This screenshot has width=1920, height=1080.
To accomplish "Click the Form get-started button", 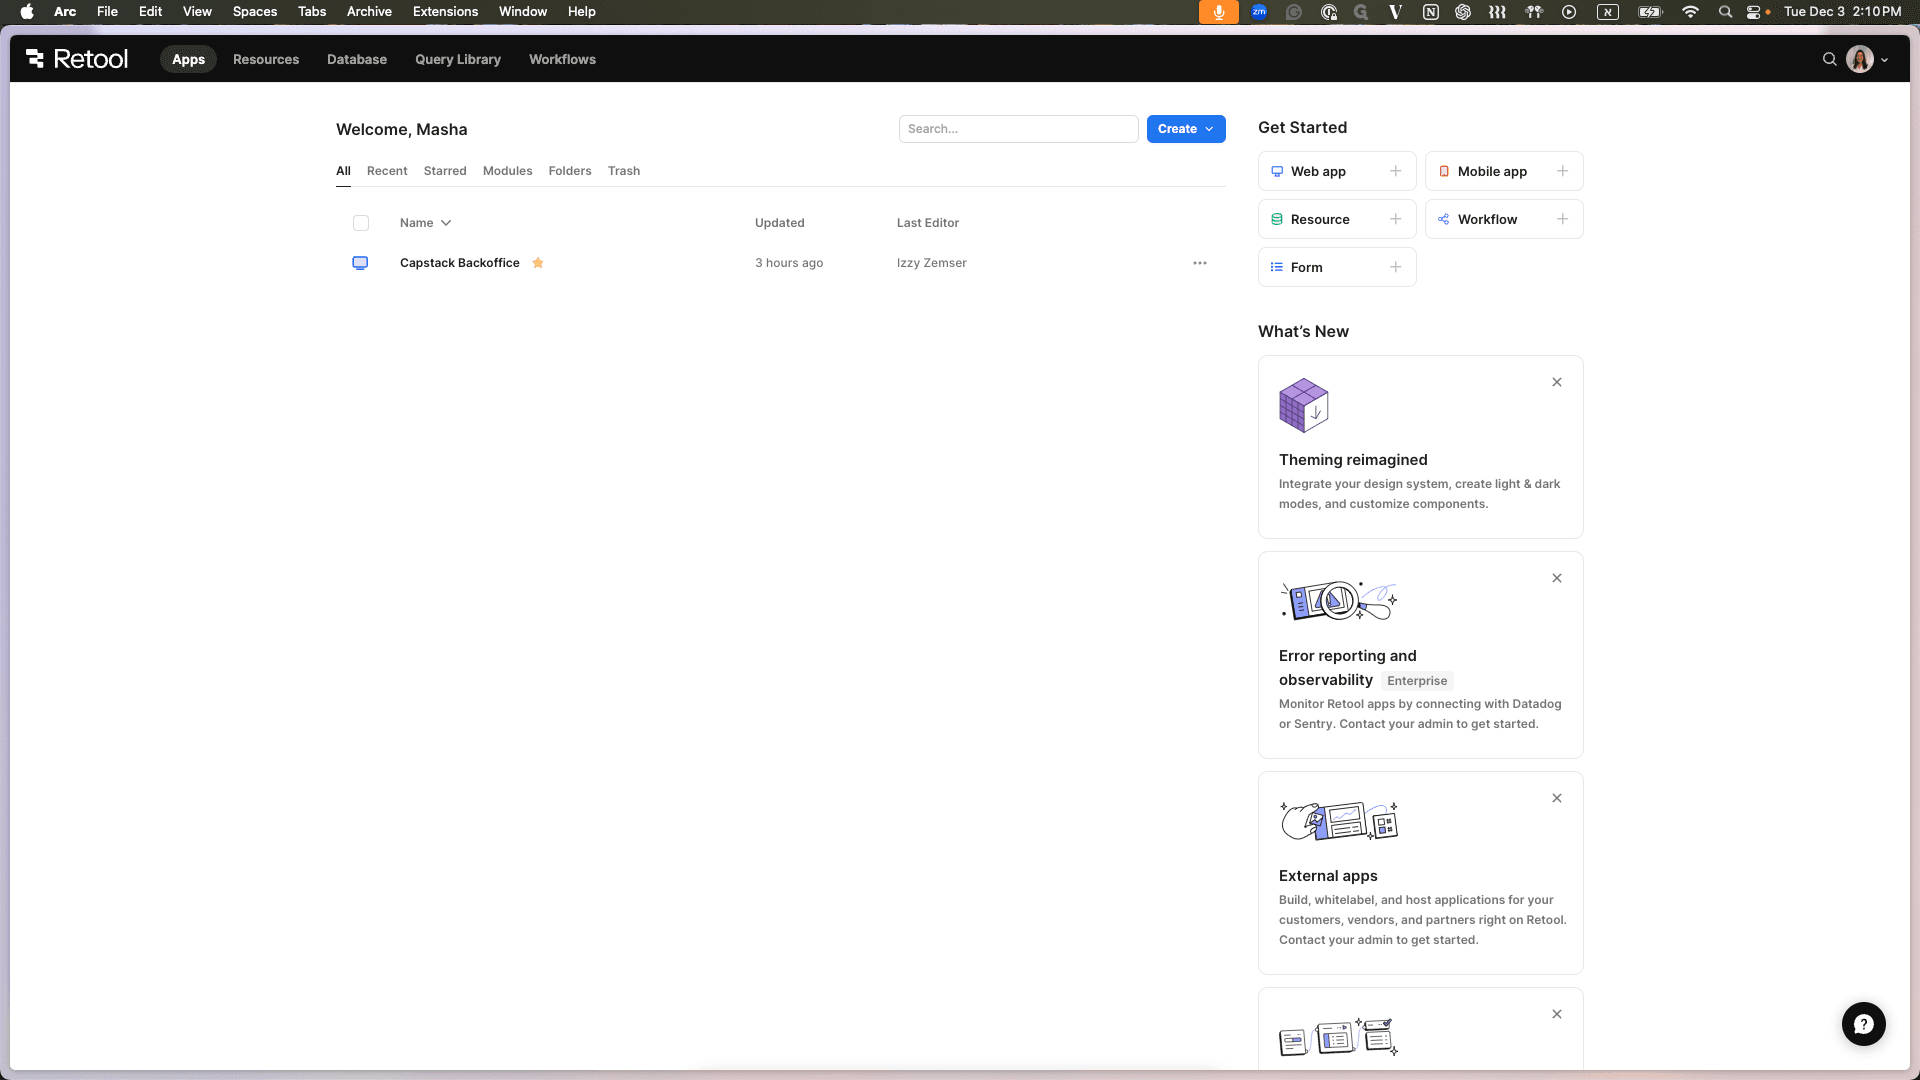I will (1337, 267).
